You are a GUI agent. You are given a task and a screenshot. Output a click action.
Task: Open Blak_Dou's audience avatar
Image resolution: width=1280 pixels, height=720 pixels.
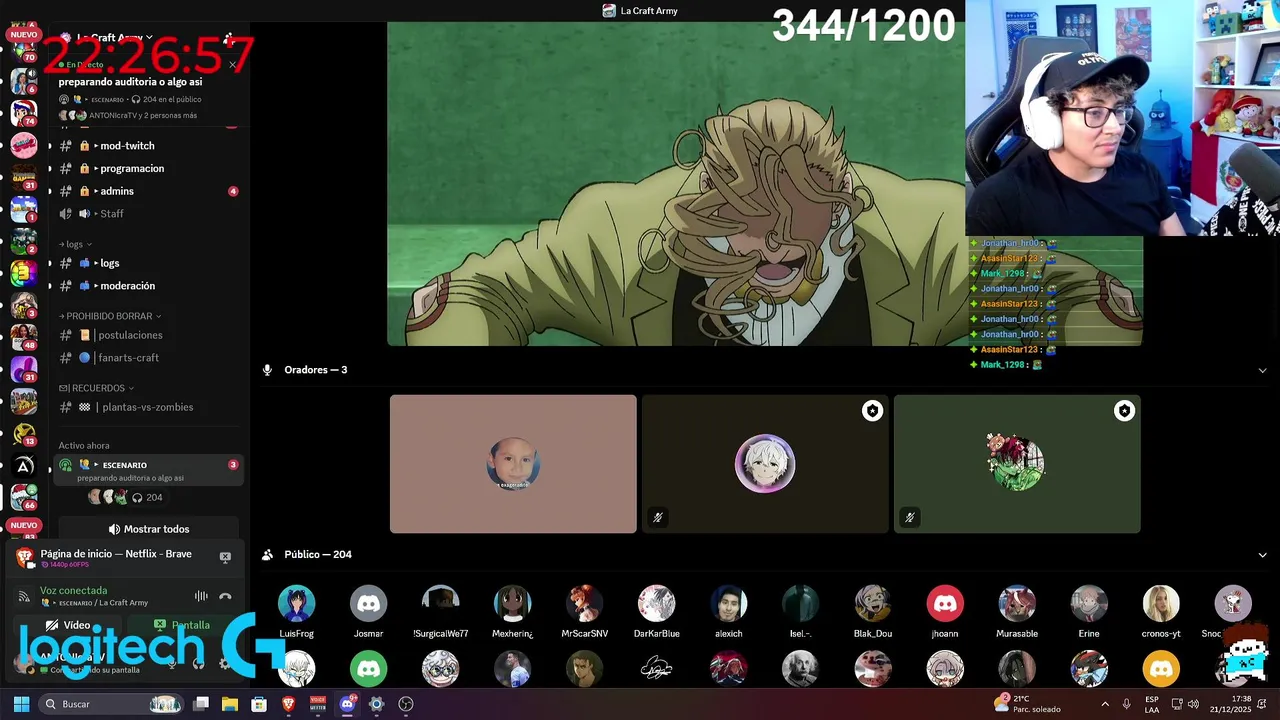pyautogui.click(x=873, y=603)
